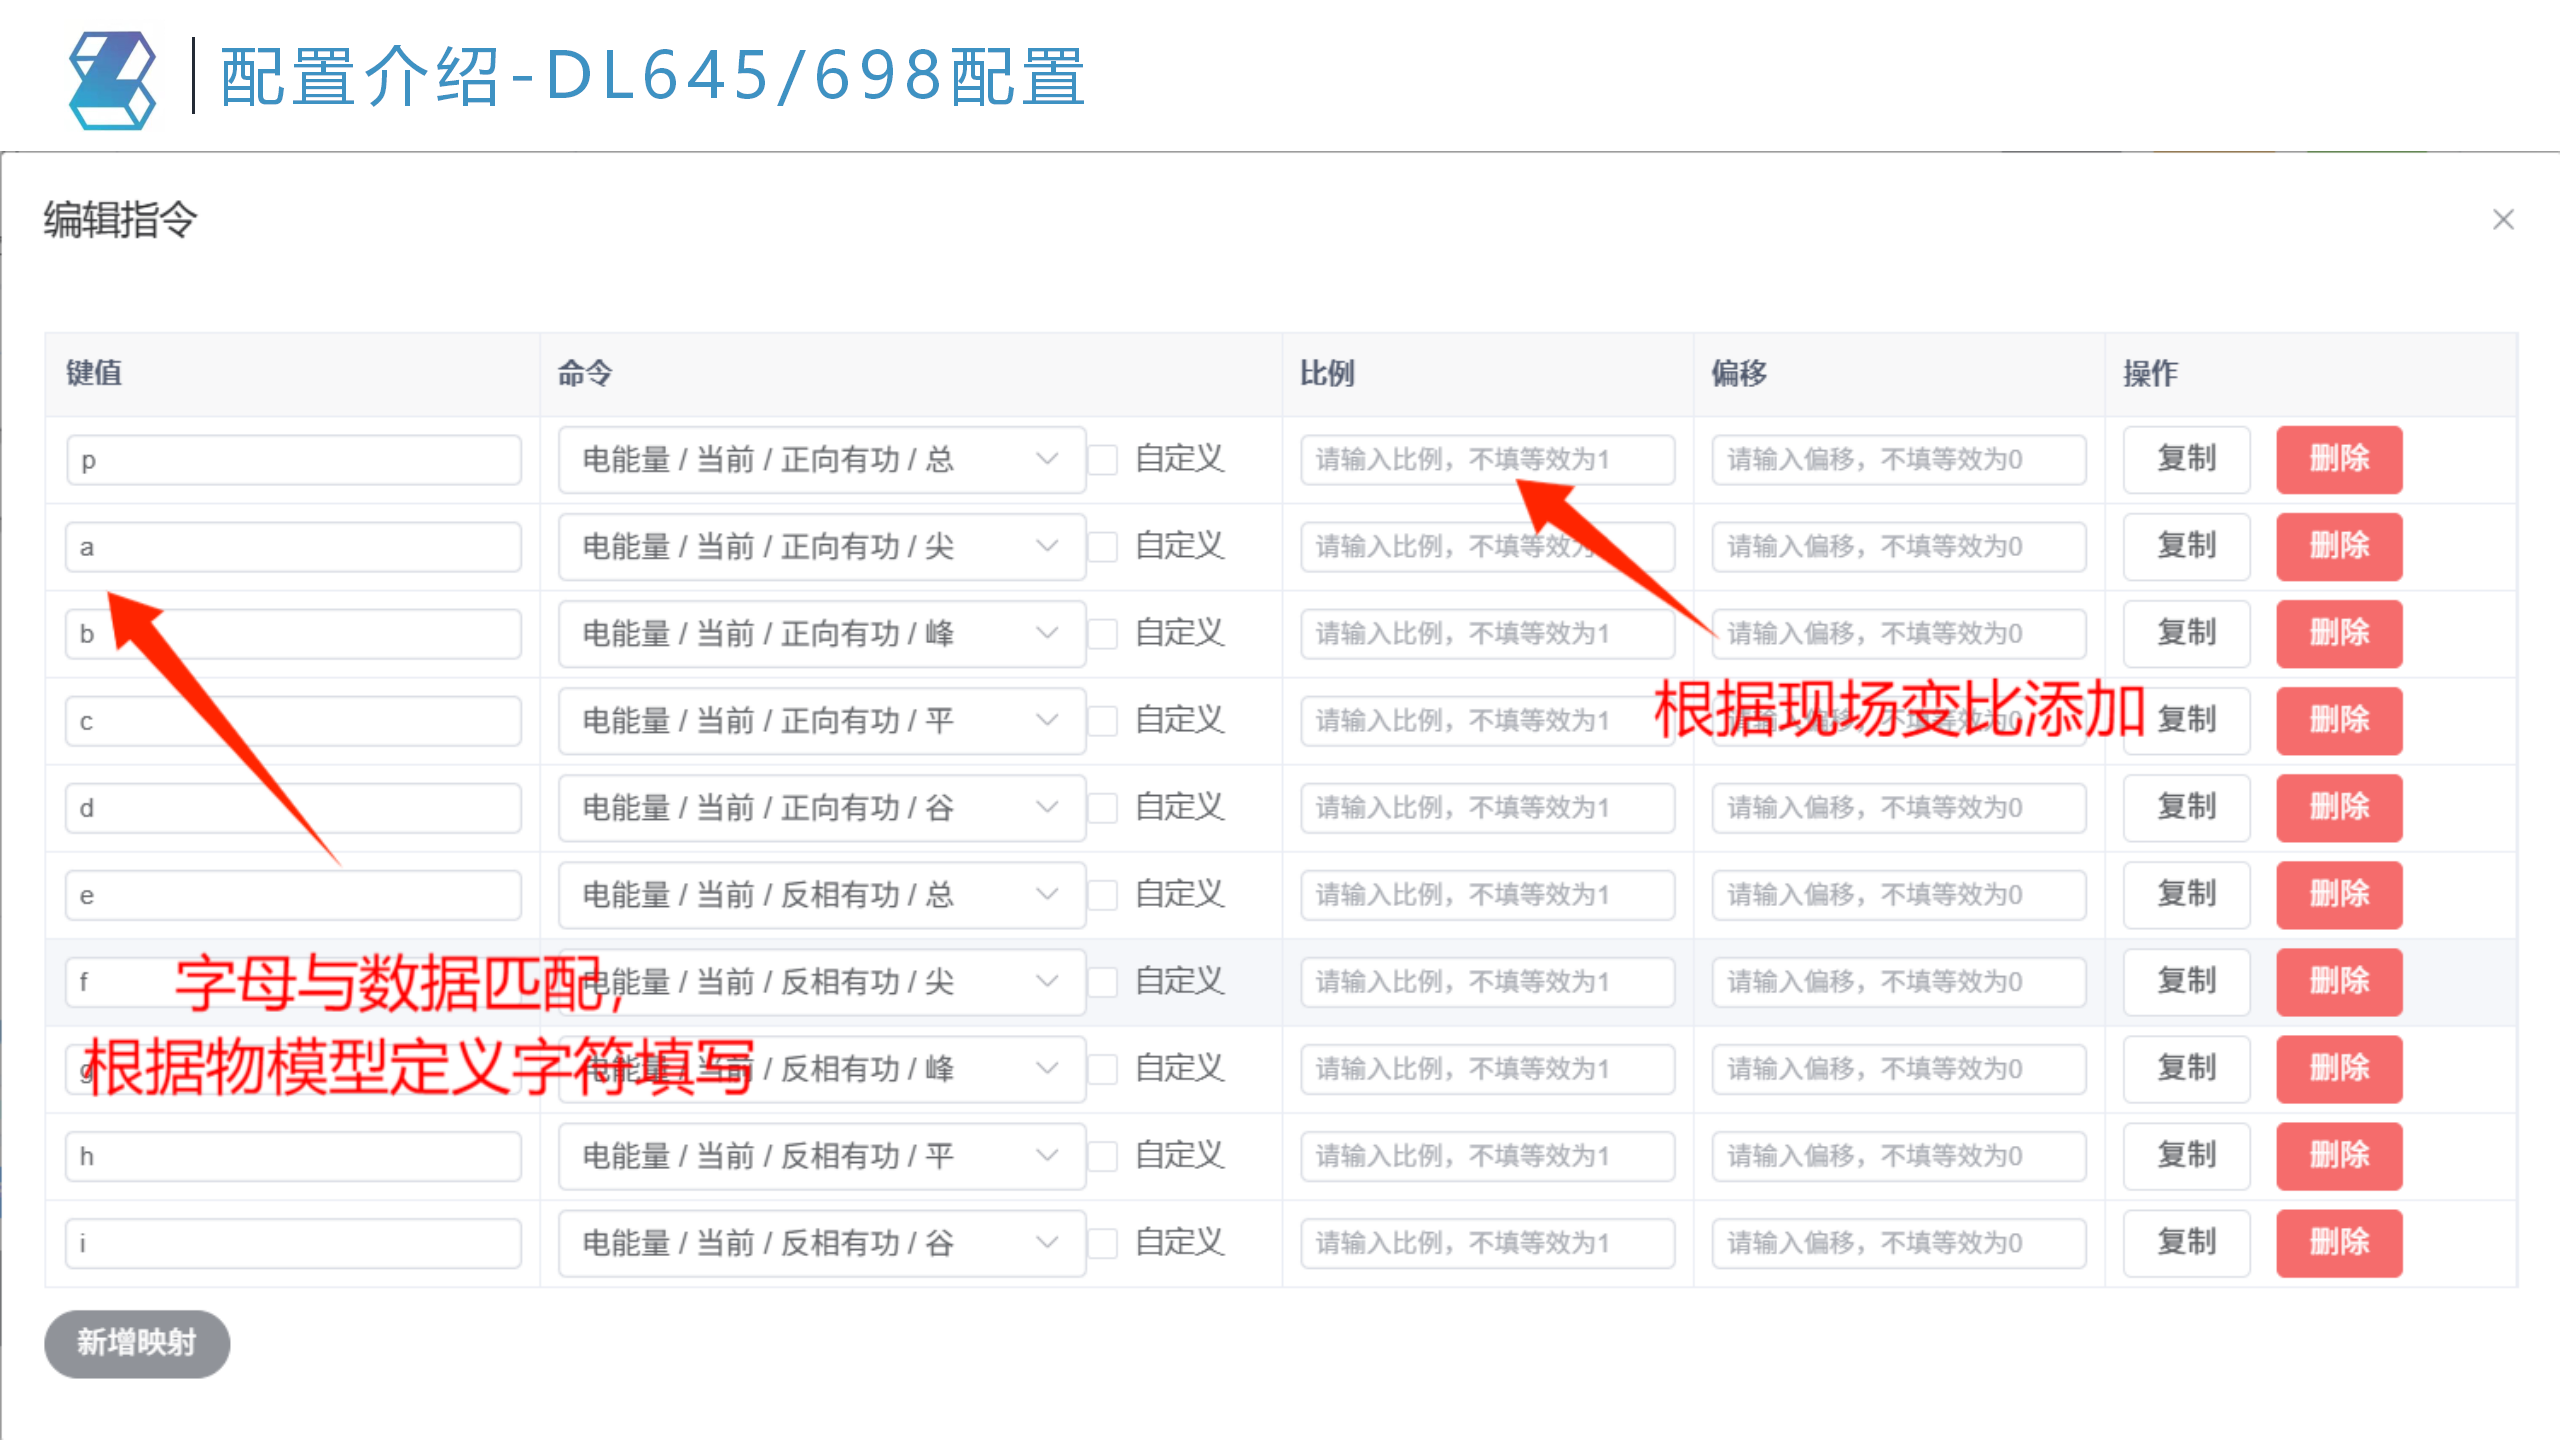Click the key input containing 'i'
The height and width of the screenshot is (1440, 2560).
point(292,1242)
